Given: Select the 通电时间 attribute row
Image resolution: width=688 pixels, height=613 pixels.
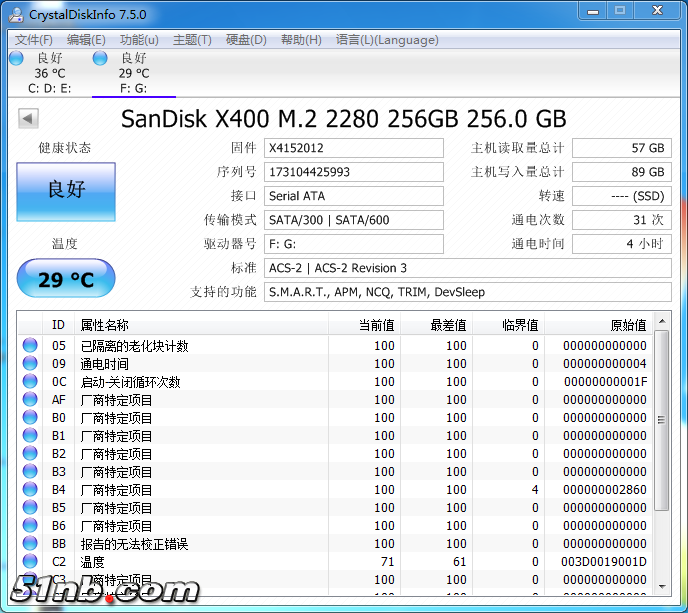Looking at the screenshot, I should click(x=336, y=364).
